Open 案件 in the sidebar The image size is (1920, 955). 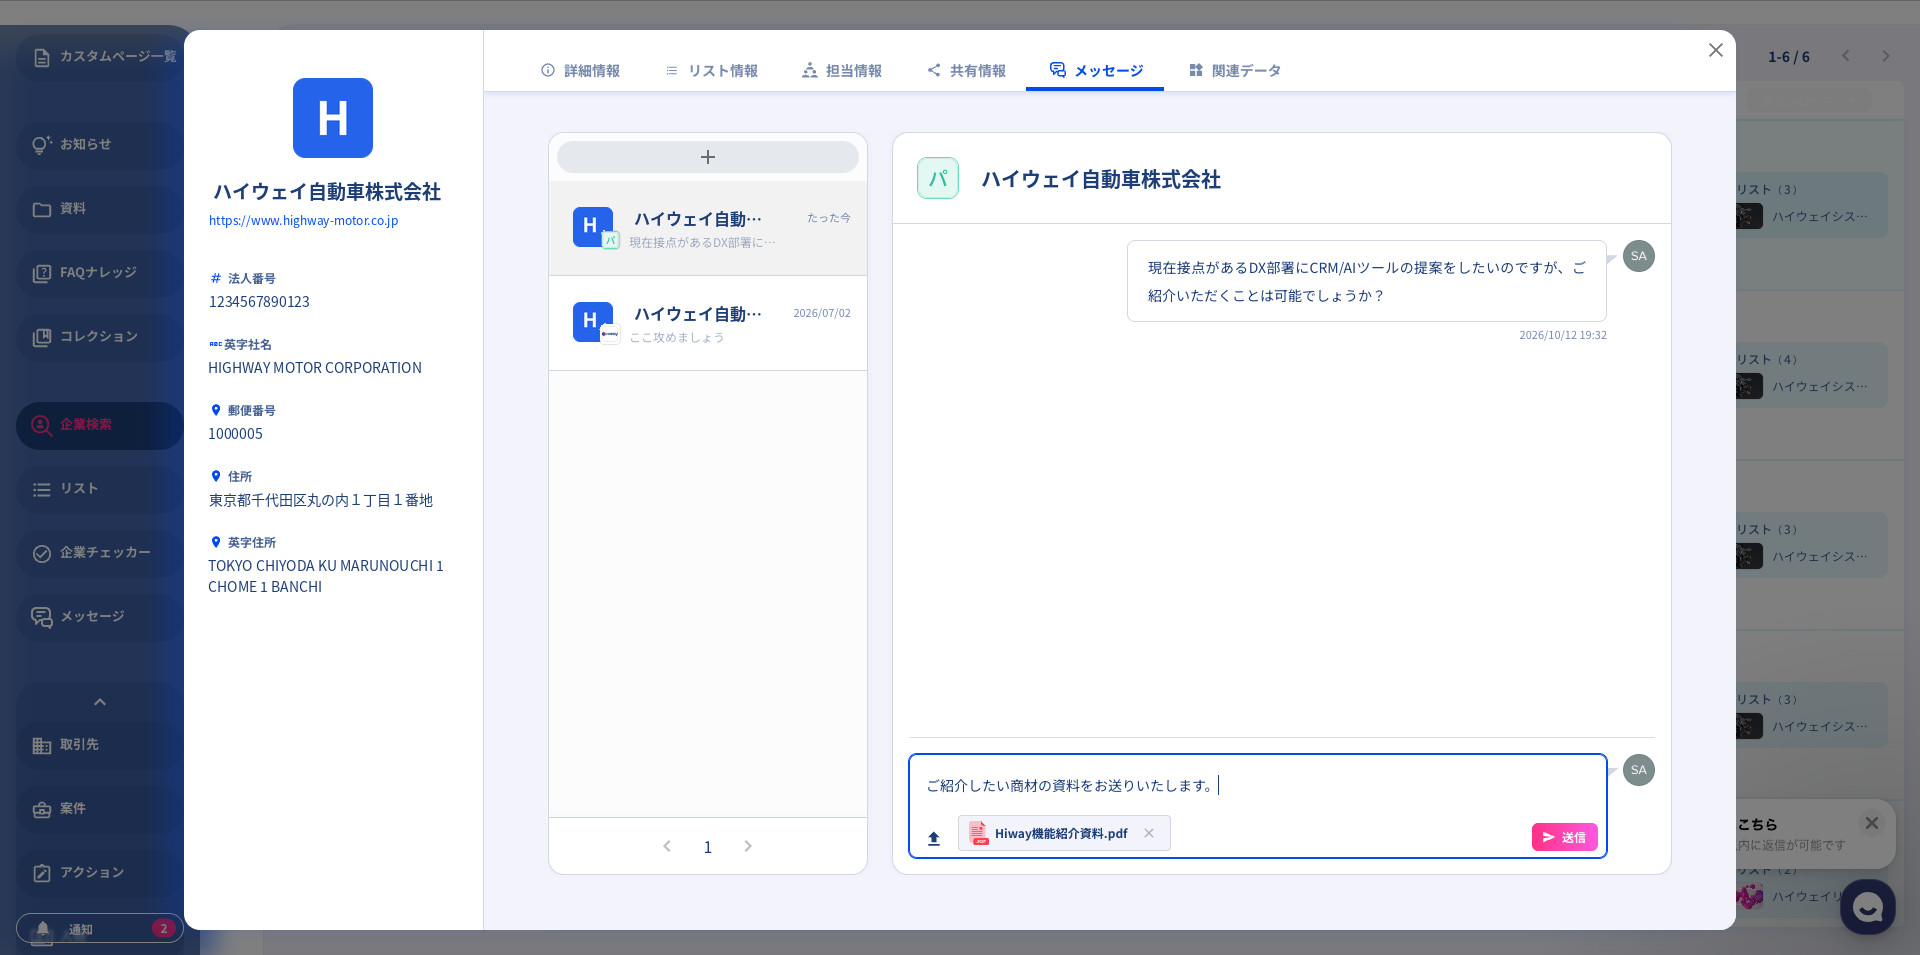[100, 809]
